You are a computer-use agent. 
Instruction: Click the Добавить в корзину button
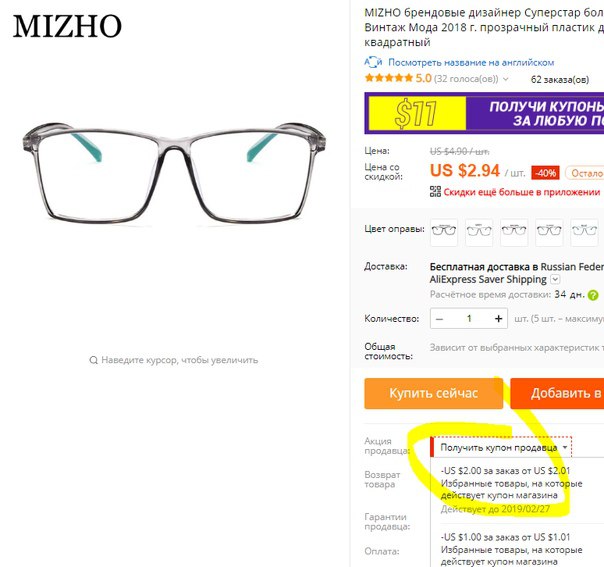(x=557, y=393)
